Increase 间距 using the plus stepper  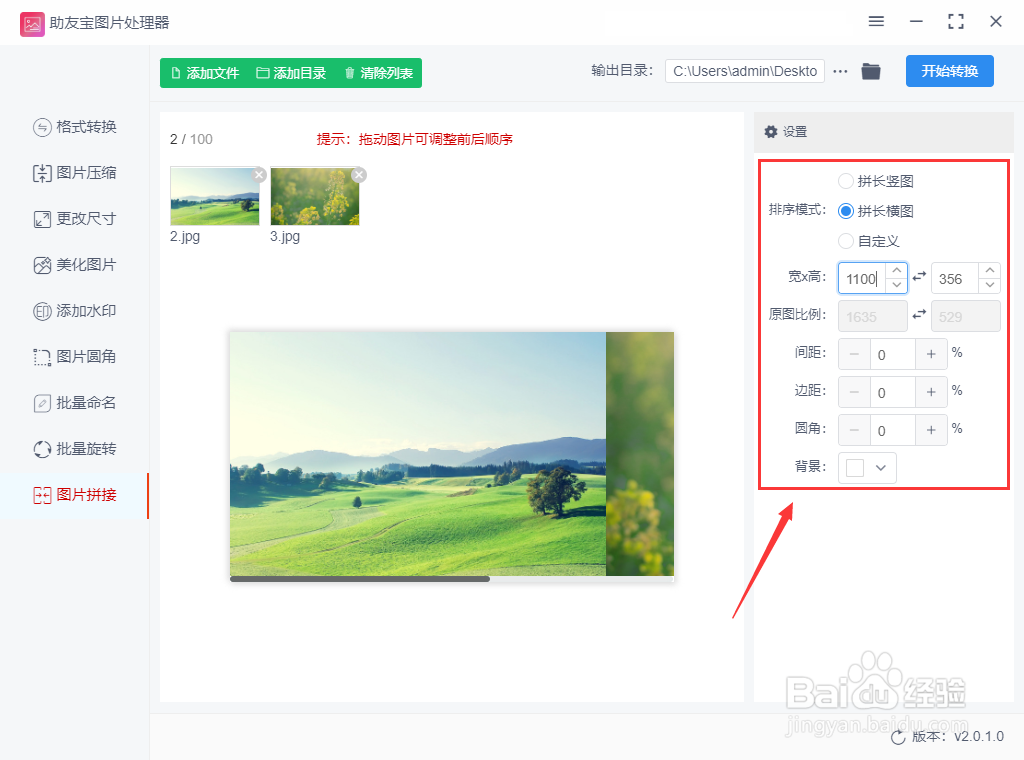coord(931,353)
